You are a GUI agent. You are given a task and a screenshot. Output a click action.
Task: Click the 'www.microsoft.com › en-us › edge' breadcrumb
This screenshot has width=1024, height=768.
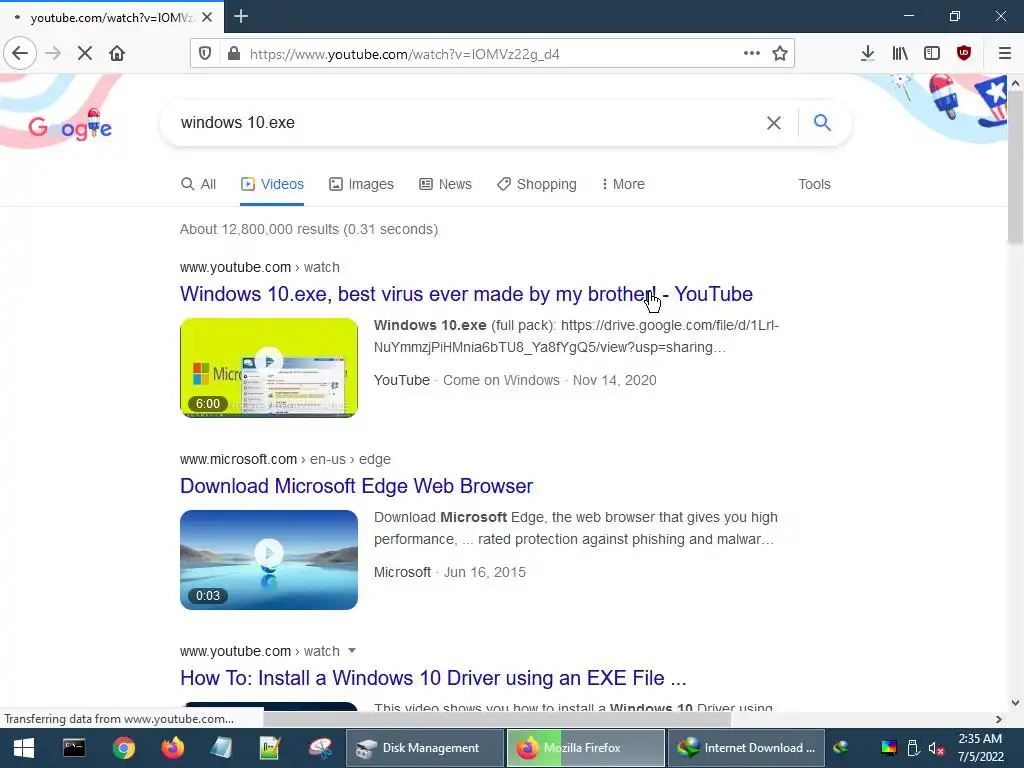click(285, 459)
